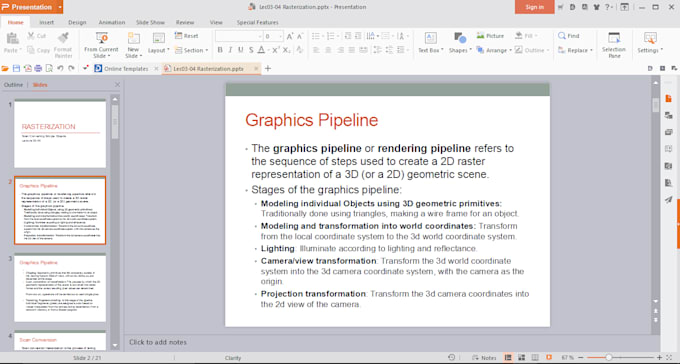Click the Redo arrow
The width and height of the screenshot is (680, 364).
[x=72, y=69]
